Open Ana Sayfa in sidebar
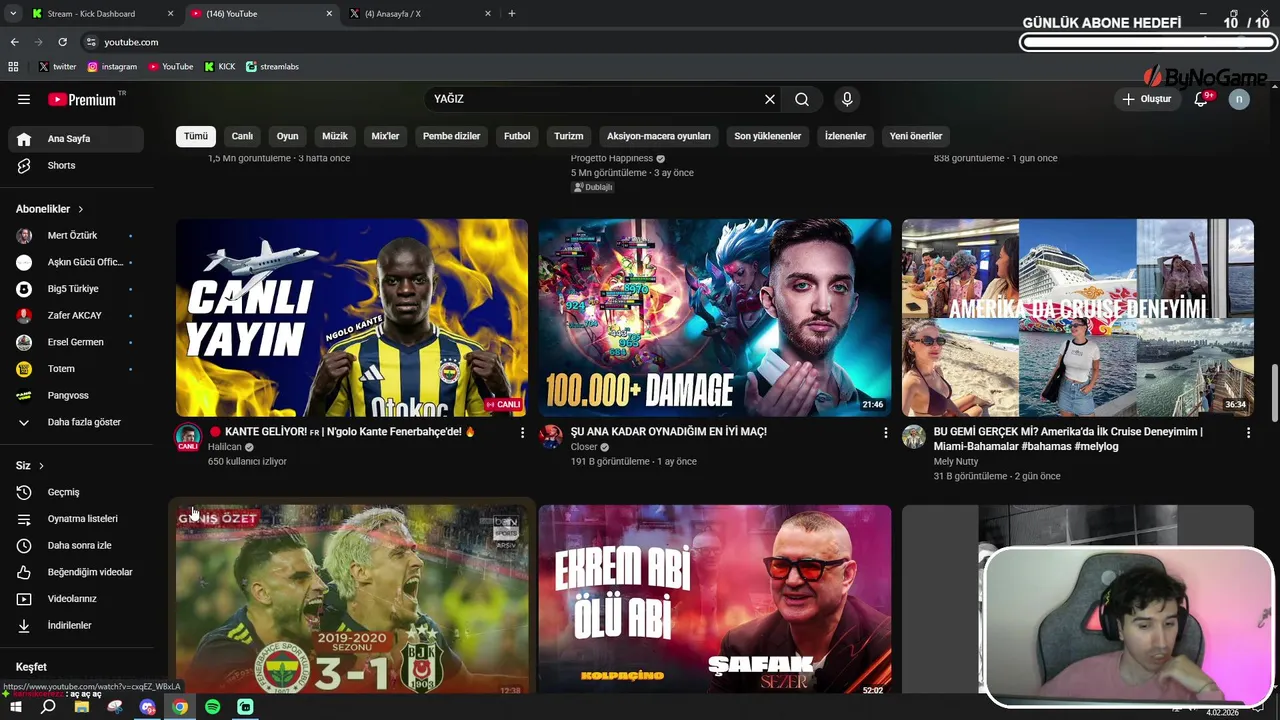 pos(76,139)
